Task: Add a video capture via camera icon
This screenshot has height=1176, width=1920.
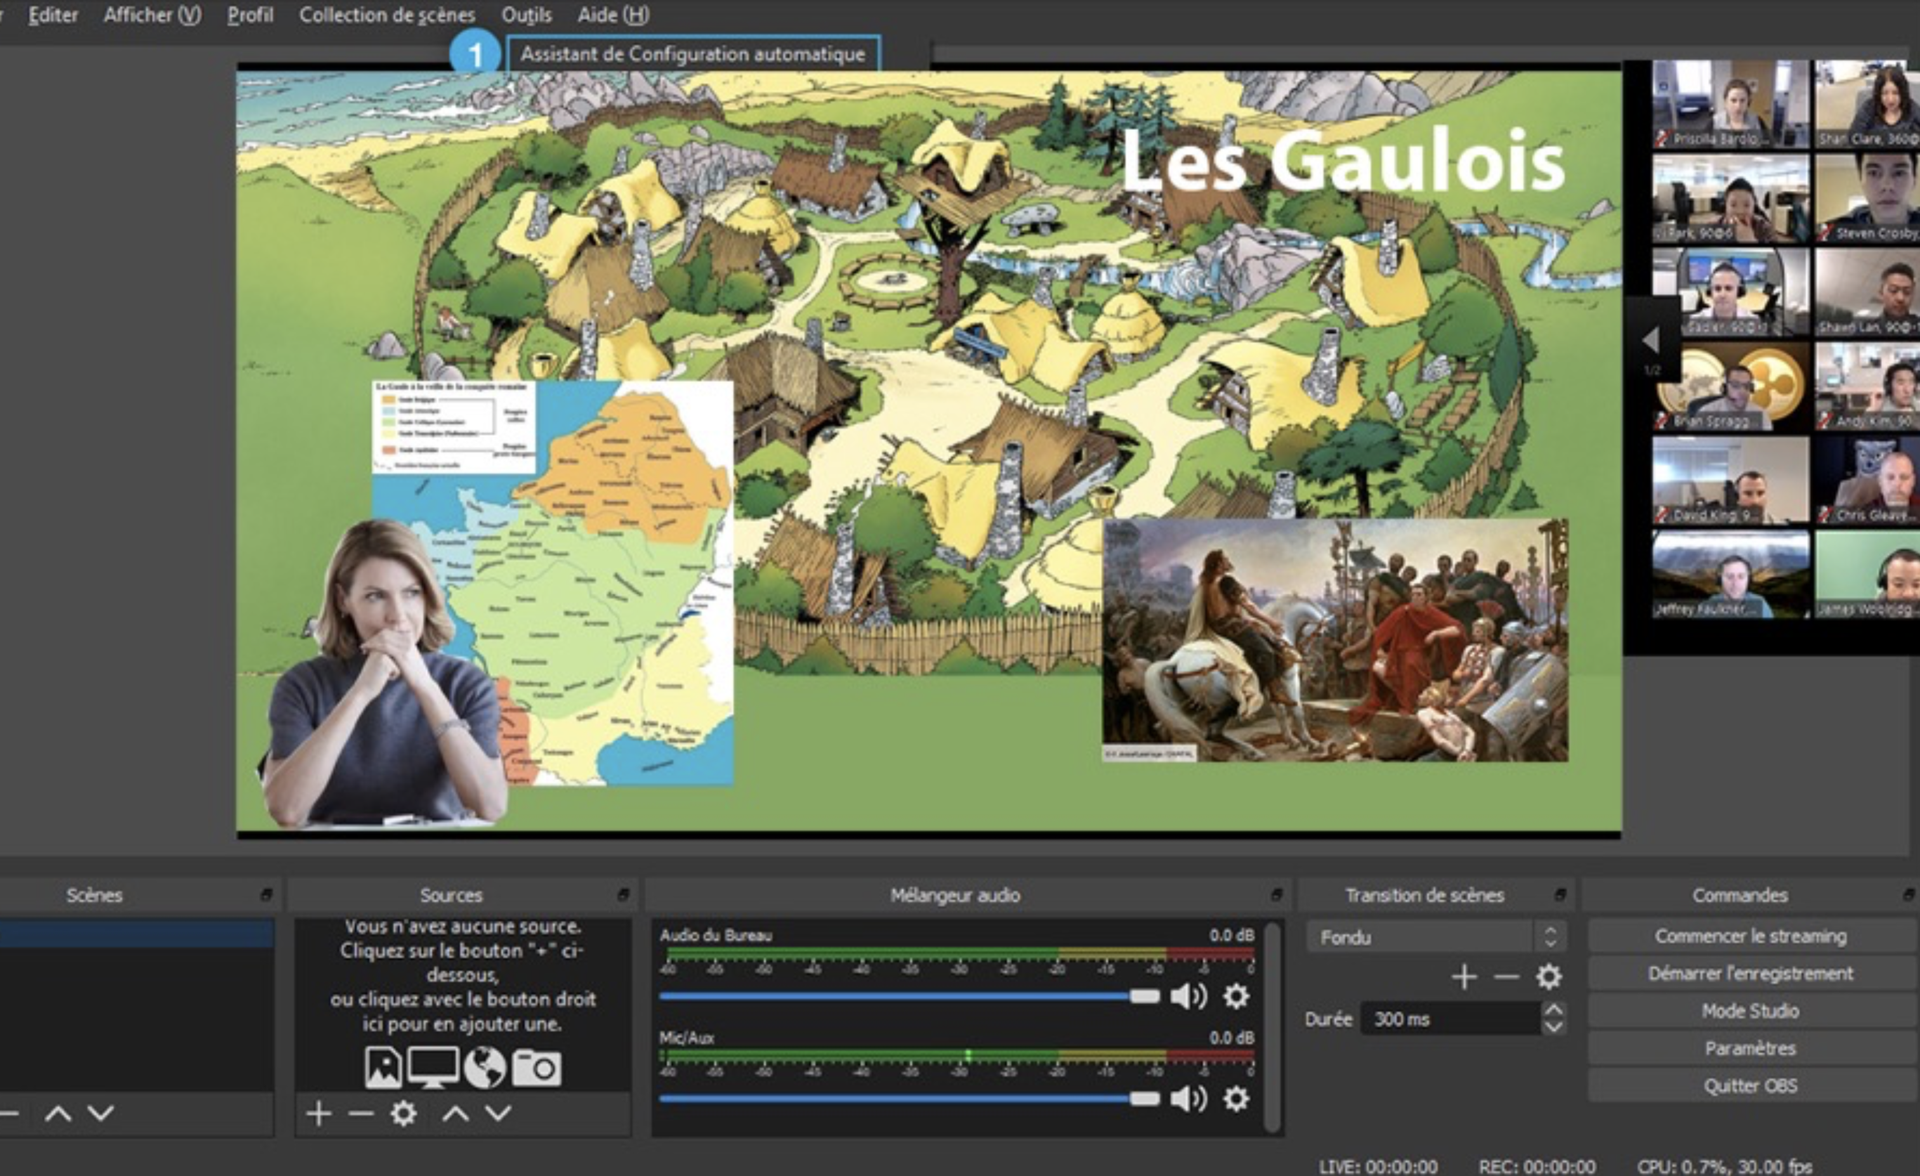Action: pyautogui.click(x=537, y=1068)
